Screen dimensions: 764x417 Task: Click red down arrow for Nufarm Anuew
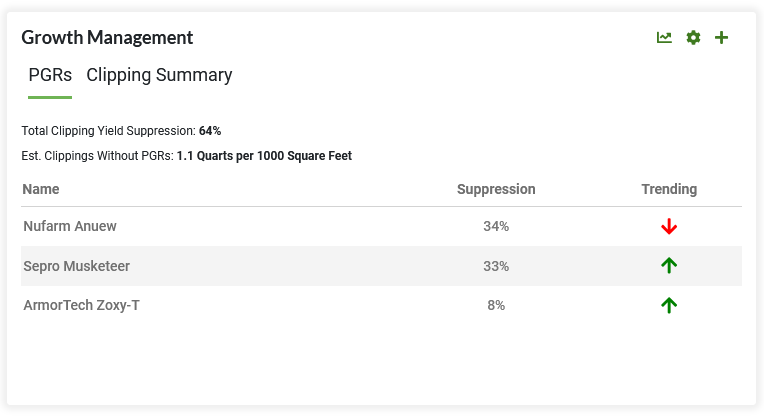pyautogui.click(x=669, y=227)
